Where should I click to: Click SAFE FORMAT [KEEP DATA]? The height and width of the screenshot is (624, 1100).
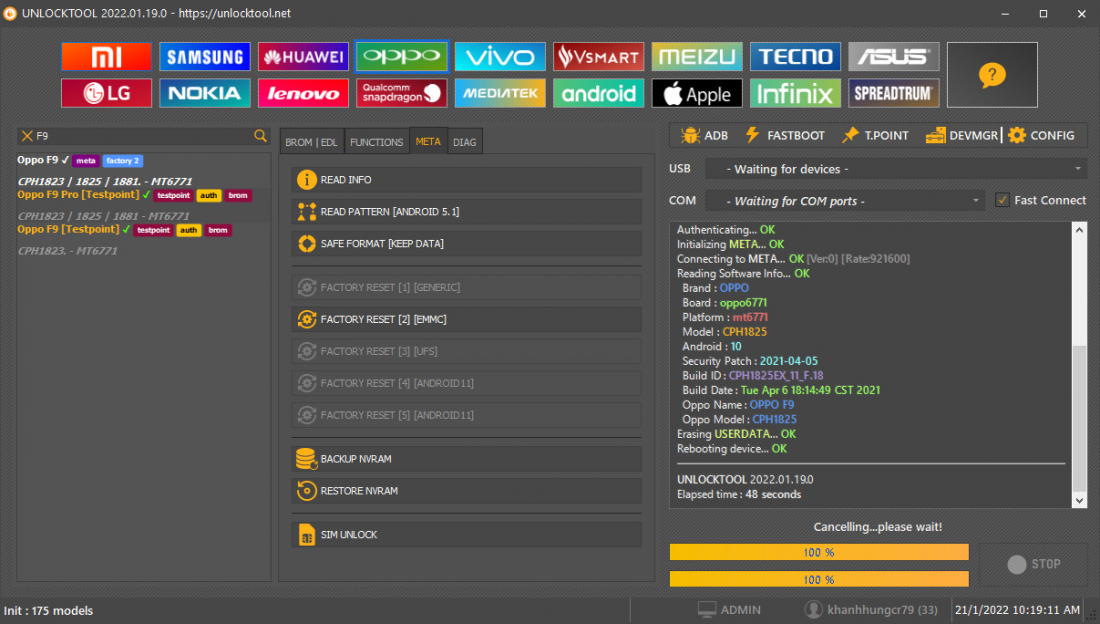467,244
